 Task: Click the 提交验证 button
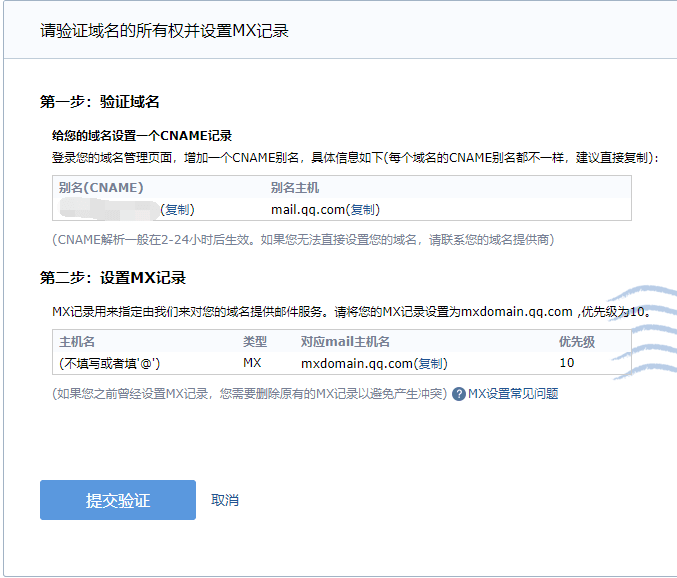coord(117,500)
